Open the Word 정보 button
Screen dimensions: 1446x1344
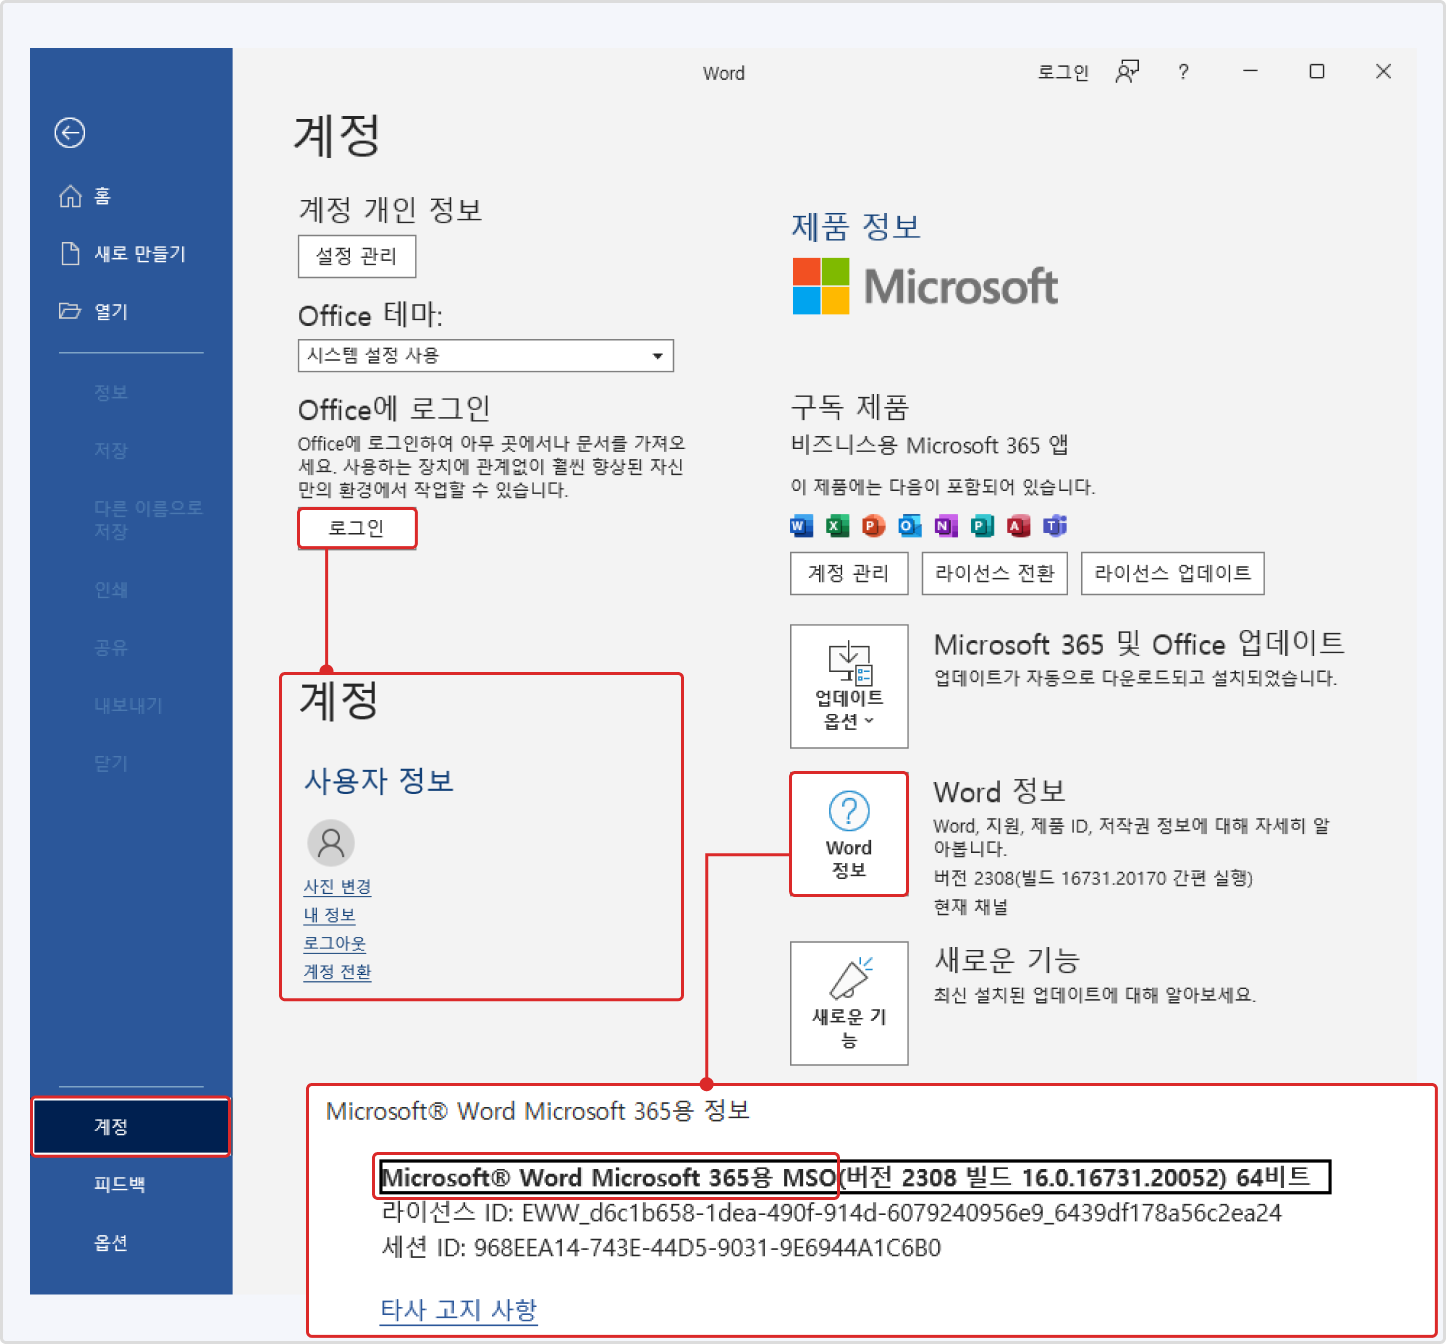click(x=848, y=833)
